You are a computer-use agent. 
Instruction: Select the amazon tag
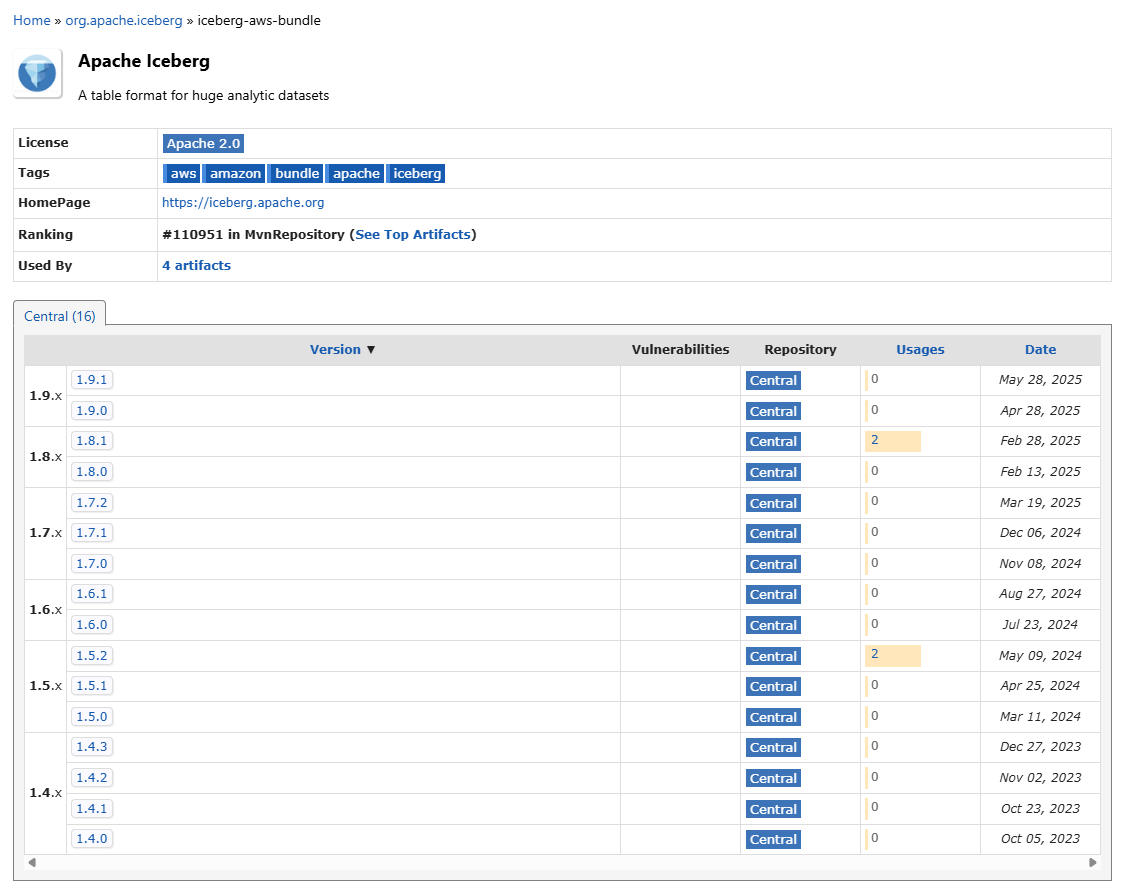click(x=235, y=174)
